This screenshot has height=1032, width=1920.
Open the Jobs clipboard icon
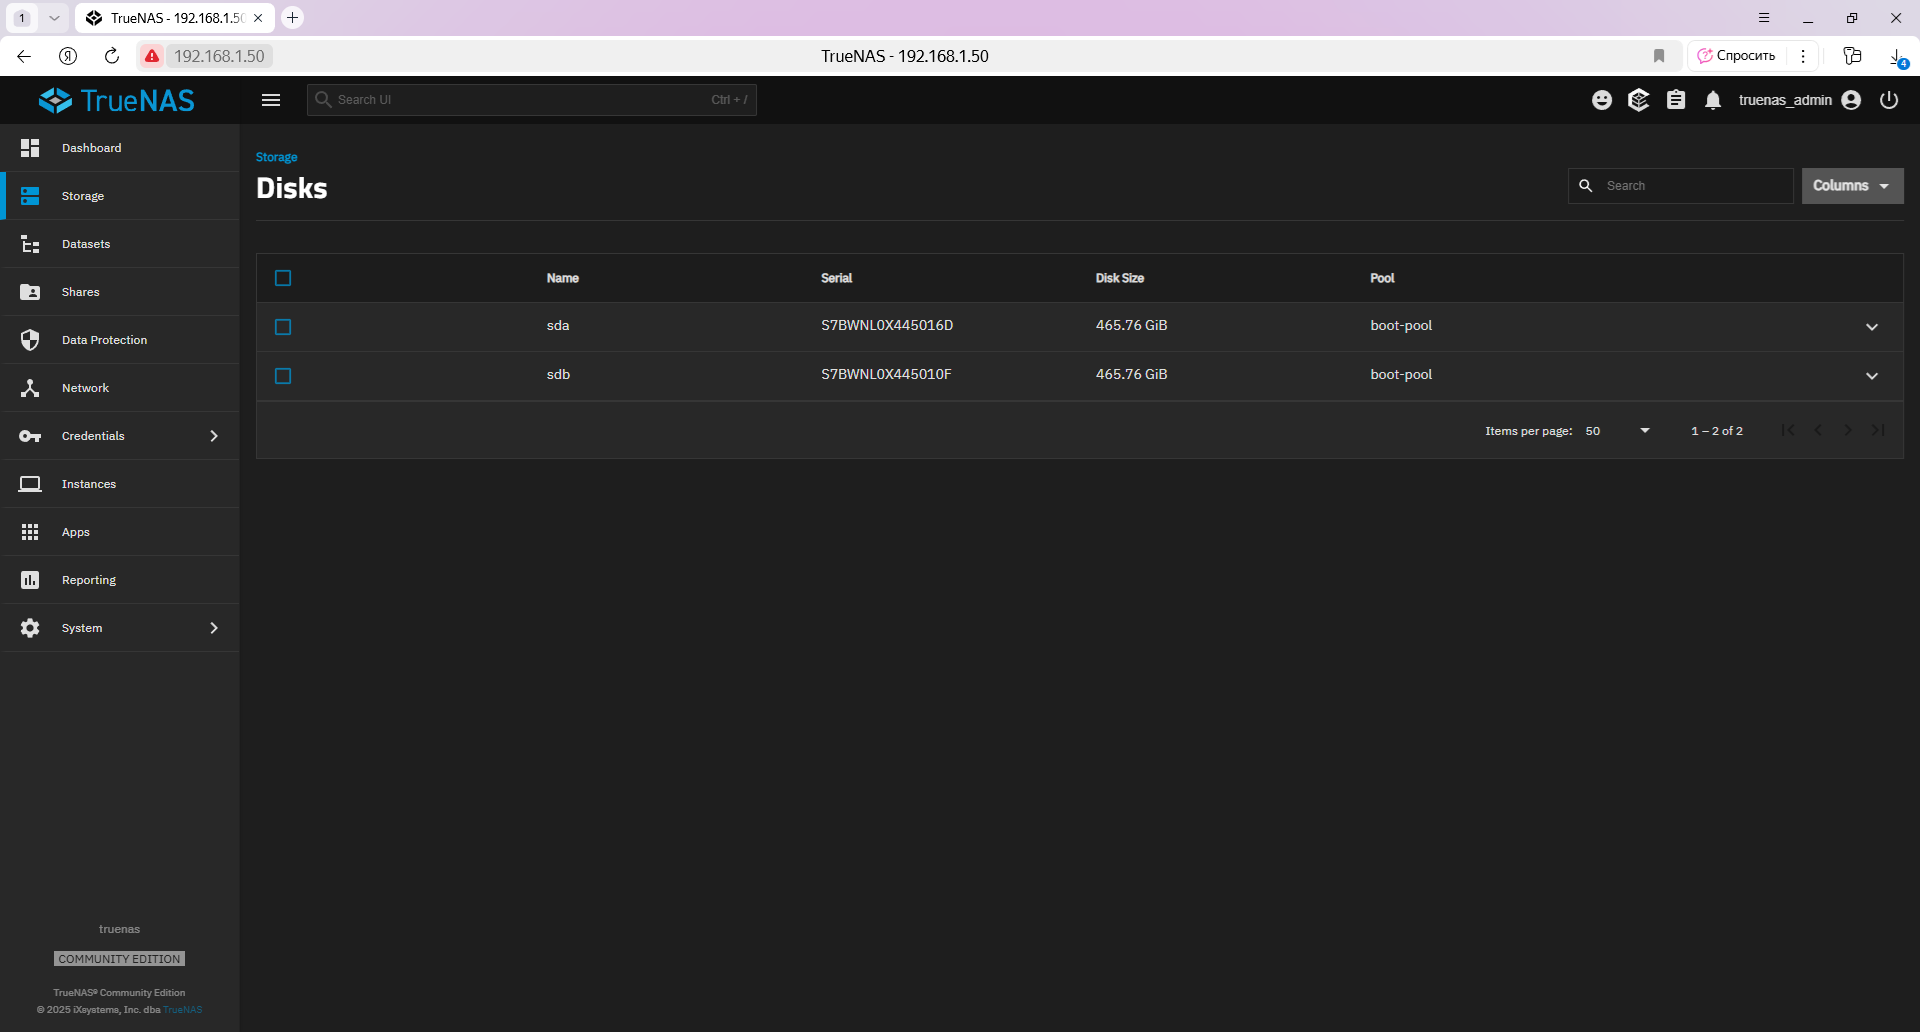[x=1676, y=100]
